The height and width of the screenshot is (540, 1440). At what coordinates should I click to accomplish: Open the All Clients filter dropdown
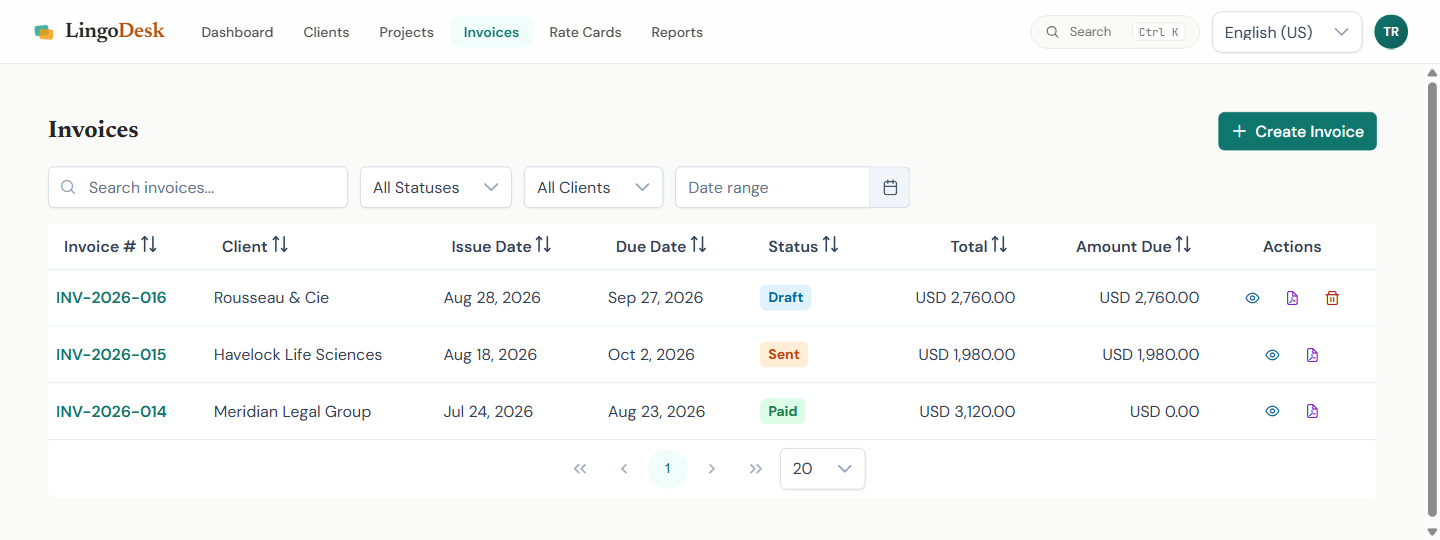593,187
